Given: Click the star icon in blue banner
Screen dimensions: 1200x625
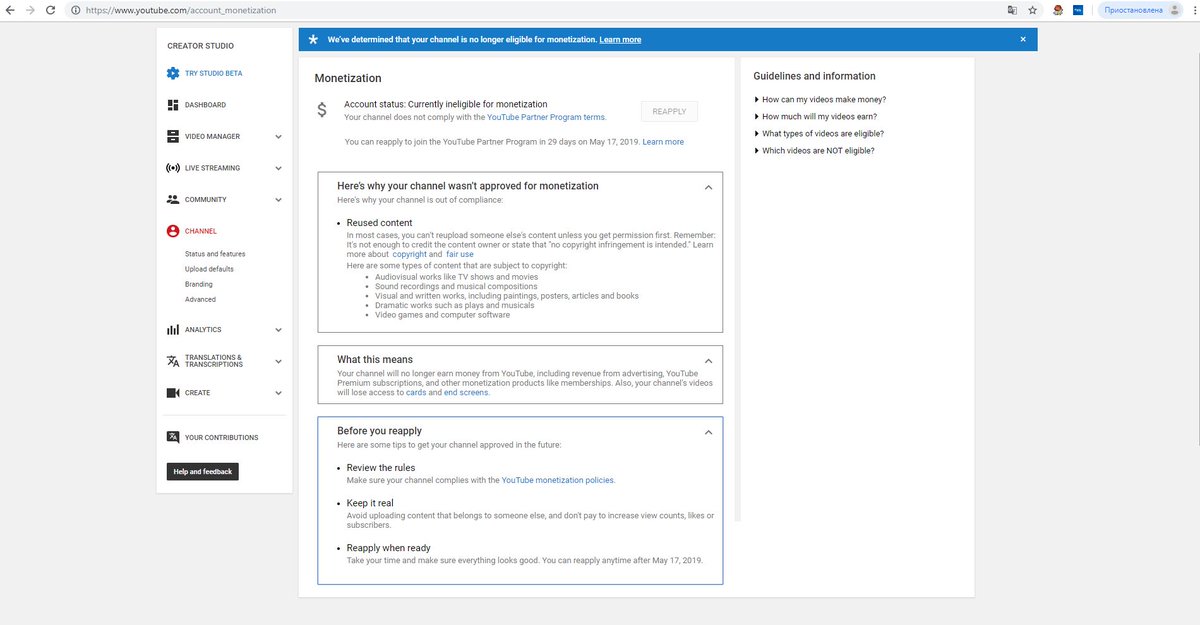Looking at the screenshot, I should pyautogui.click(x=313, y=40).
